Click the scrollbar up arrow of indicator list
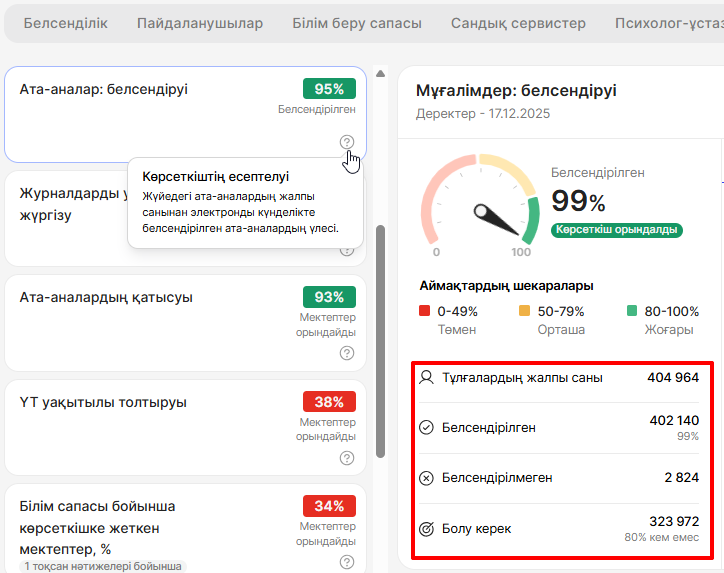This screenshot has height=573, width=724. click(x=380, y=73)
